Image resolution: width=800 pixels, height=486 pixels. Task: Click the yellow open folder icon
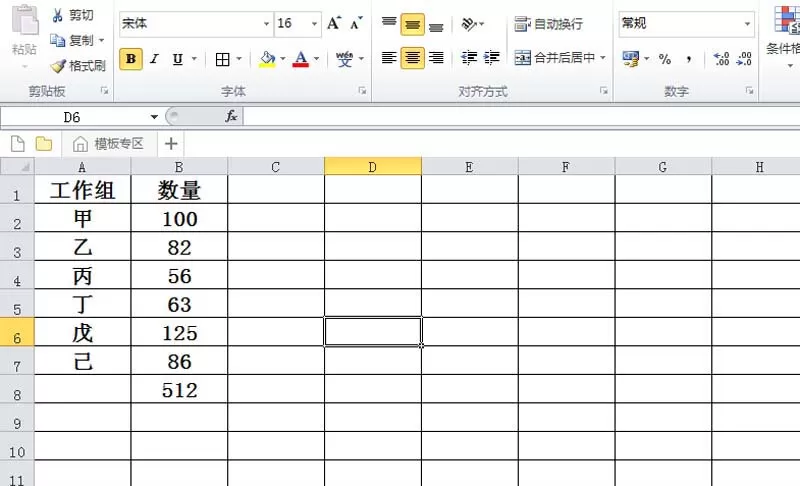(x=44, y=144)
